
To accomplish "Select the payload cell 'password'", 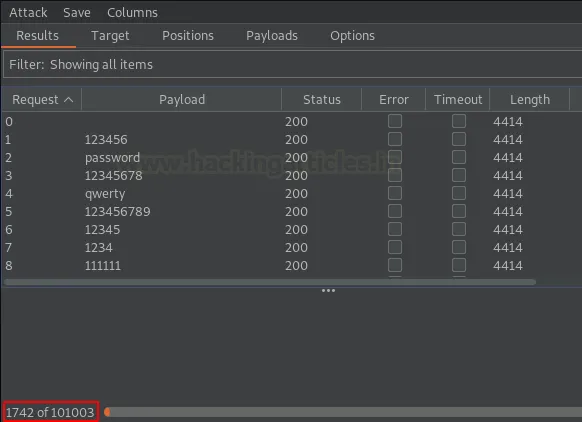I will pos(112,158).
